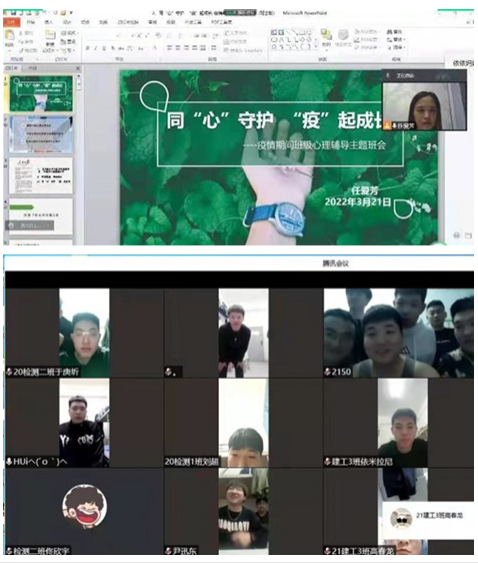Viewport: 478px width, 563px height.
Task: Open the slide Layout dropdown
Action: point(69,33)
